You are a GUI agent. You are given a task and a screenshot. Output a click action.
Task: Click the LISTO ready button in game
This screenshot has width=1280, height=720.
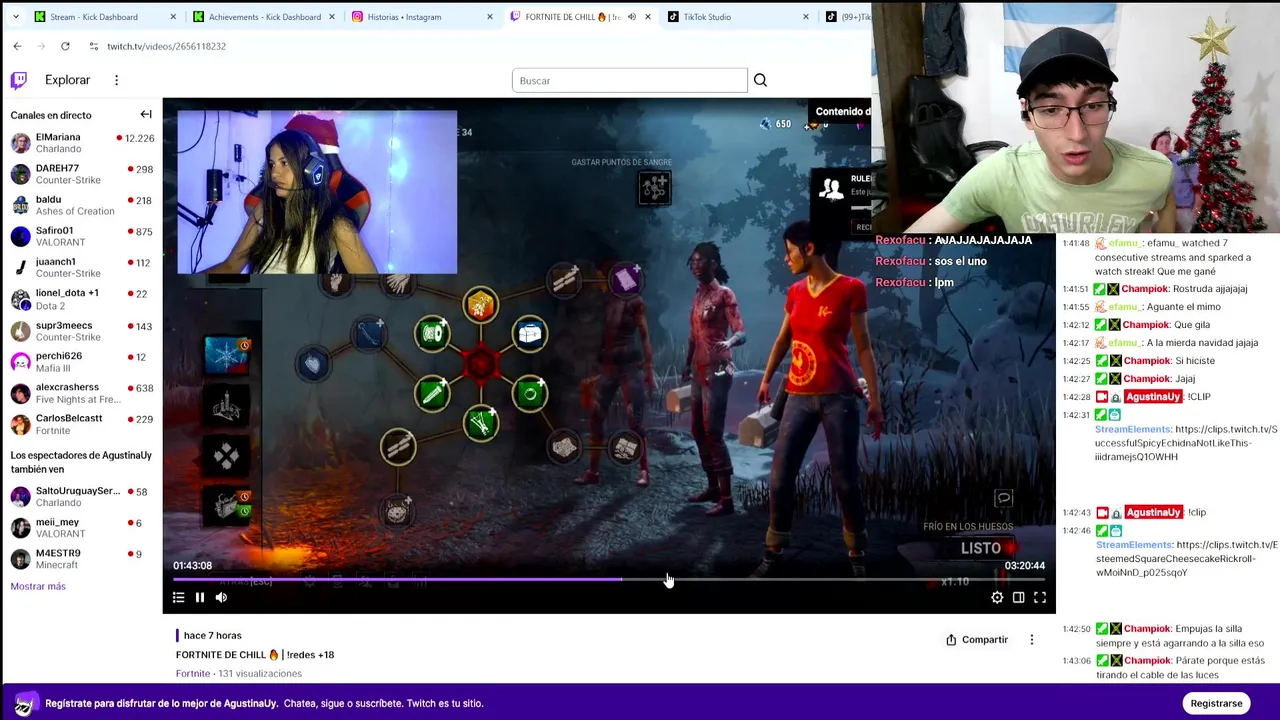tap(981, 548)
